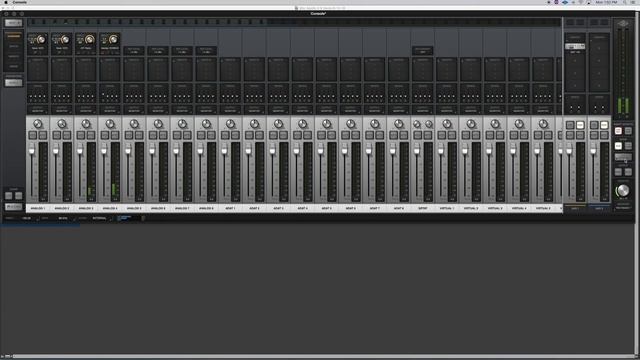Mute the ANALOG 1 channel
Viewport: 640px width, 360px height.
click(42, 135)
